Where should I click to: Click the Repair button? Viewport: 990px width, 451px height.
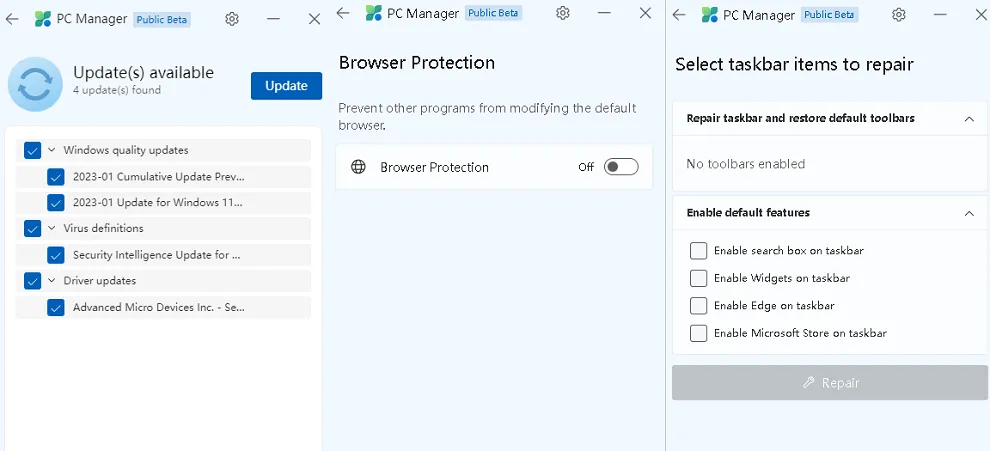[x=830, y=383]
